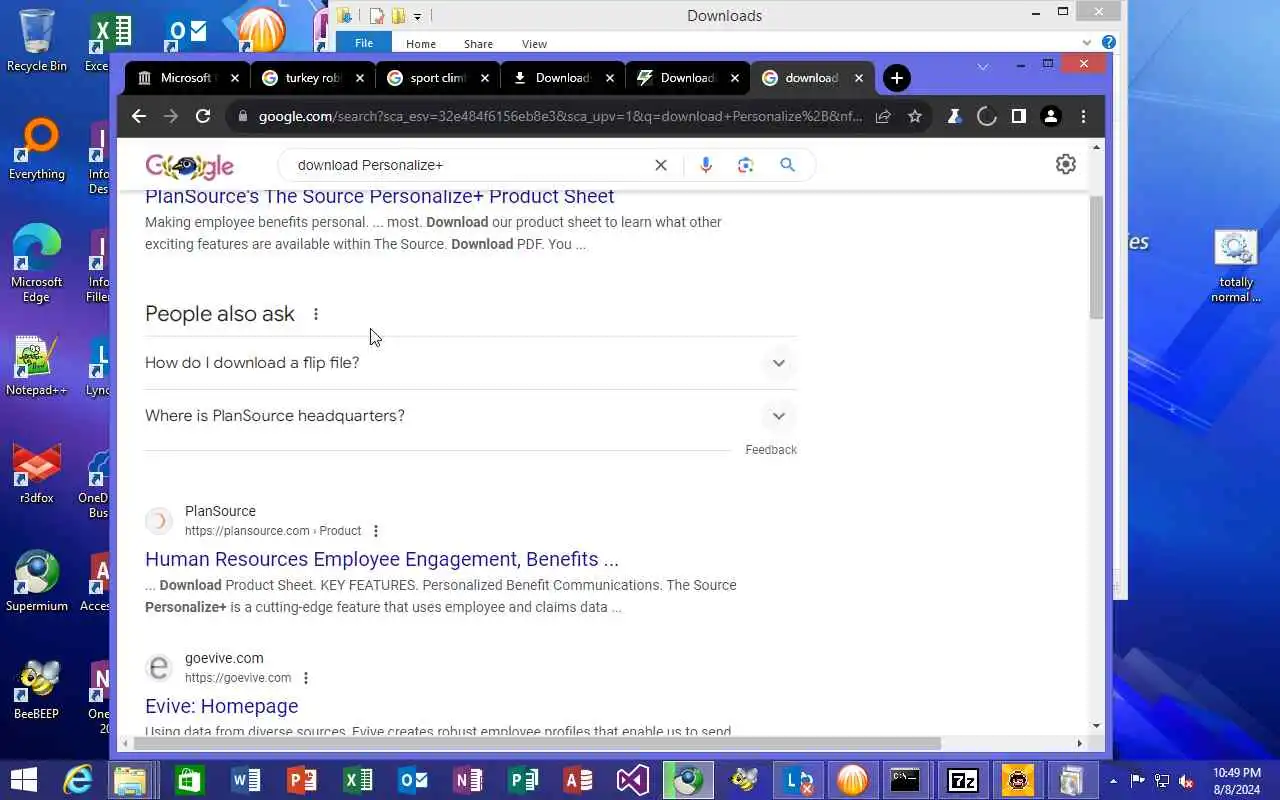Switch to the Microsoft tab
Screen dimensions: 1280x800
coord(186,78)
